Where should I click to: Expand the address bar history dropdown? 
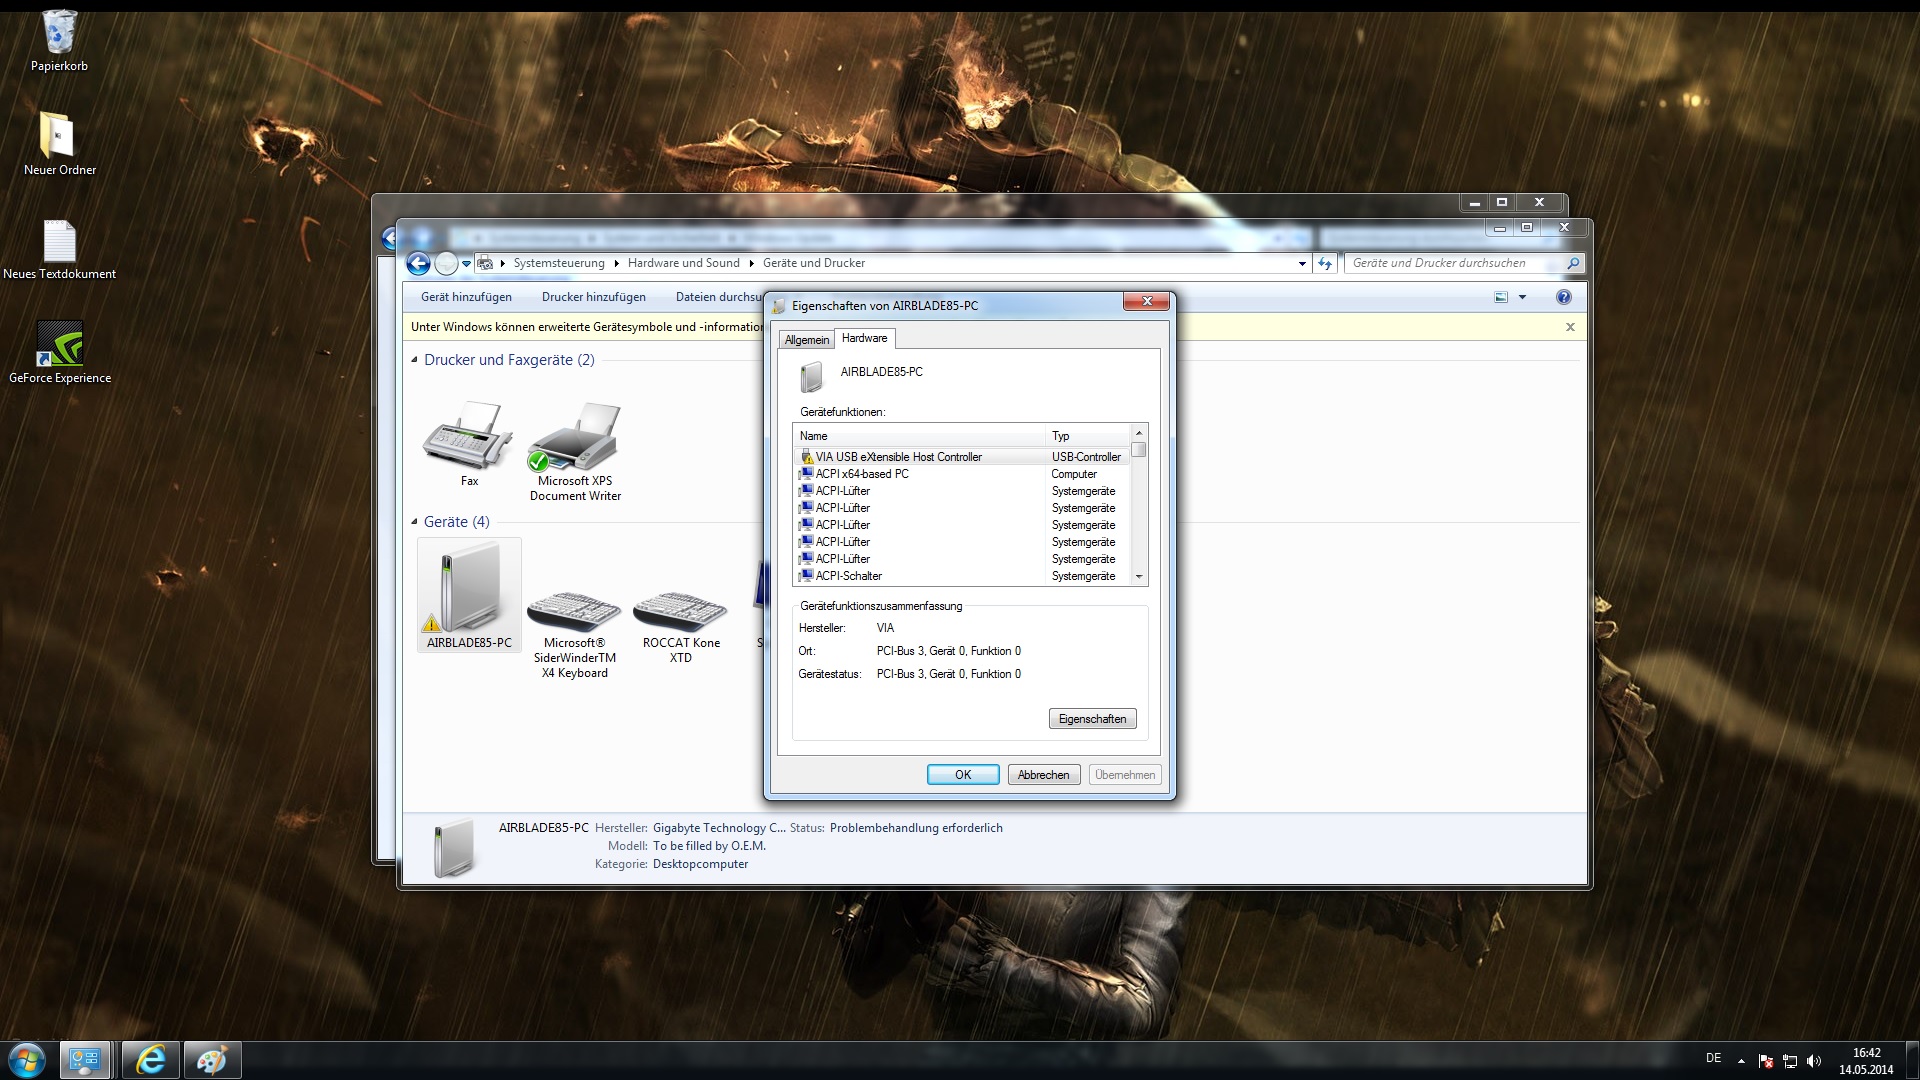coord(1302,264)
